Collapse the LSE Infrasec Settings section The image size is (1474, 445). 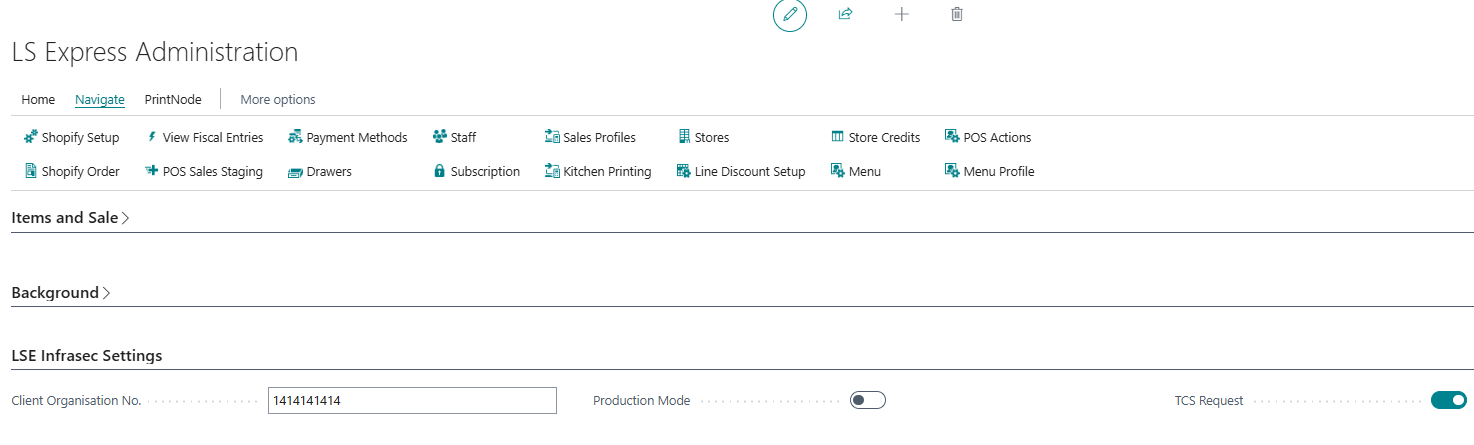pos(86,356)
